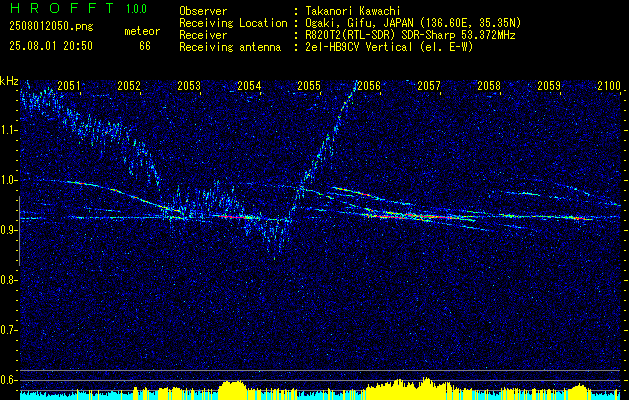629x400 pixels.
Task: Click the Receiving Location line Ogaki, Gifu
Action: click(x=413, y=23)
